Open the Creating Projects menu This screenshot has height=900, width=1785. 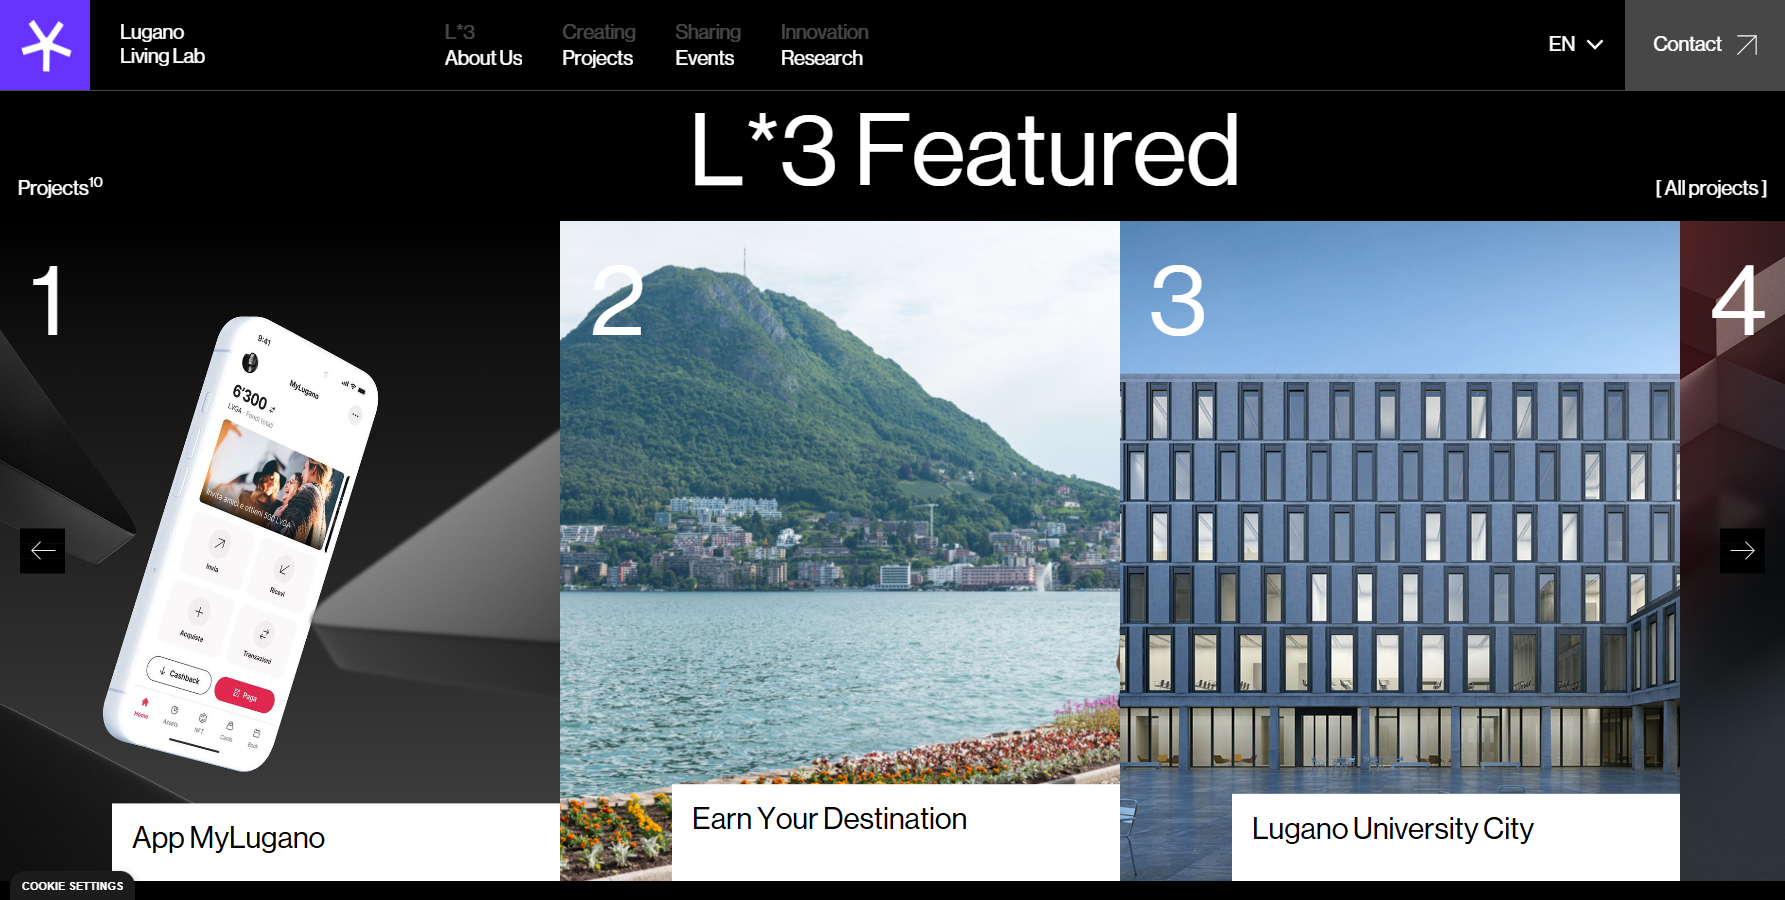[x=598, y=45]
